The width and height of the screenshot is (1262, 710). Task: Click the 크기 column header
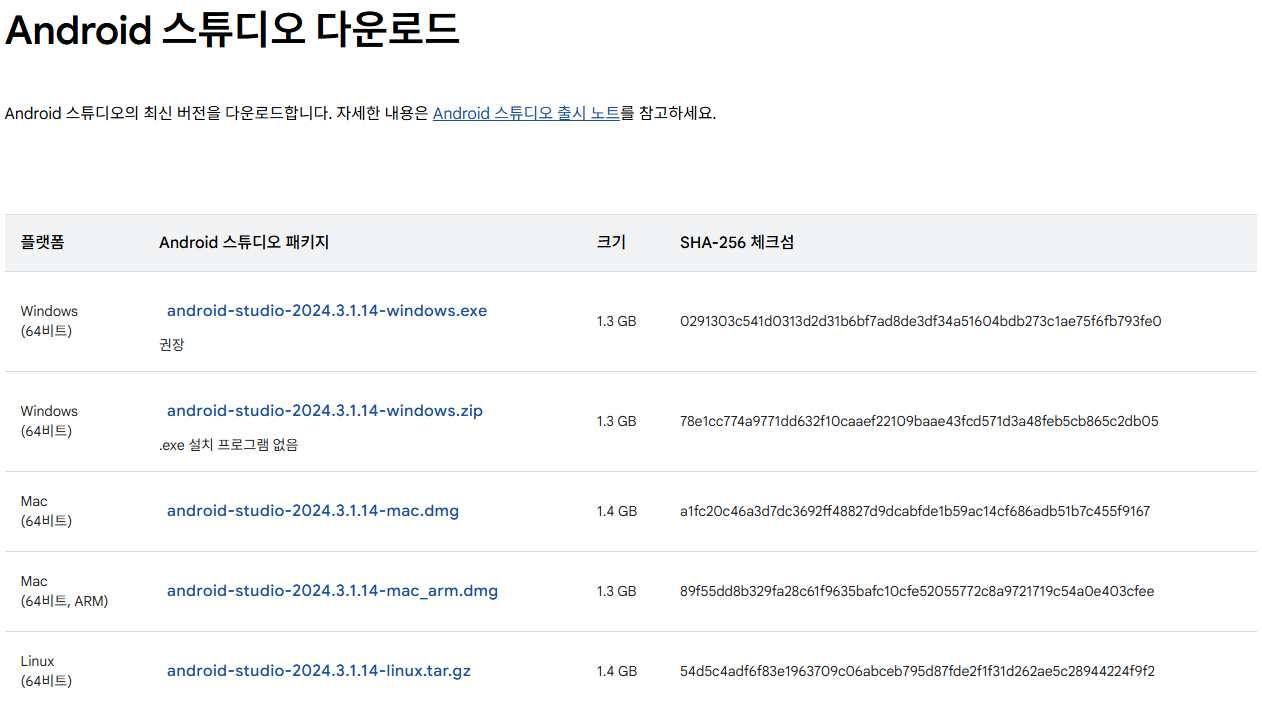[x=611, y=243]
